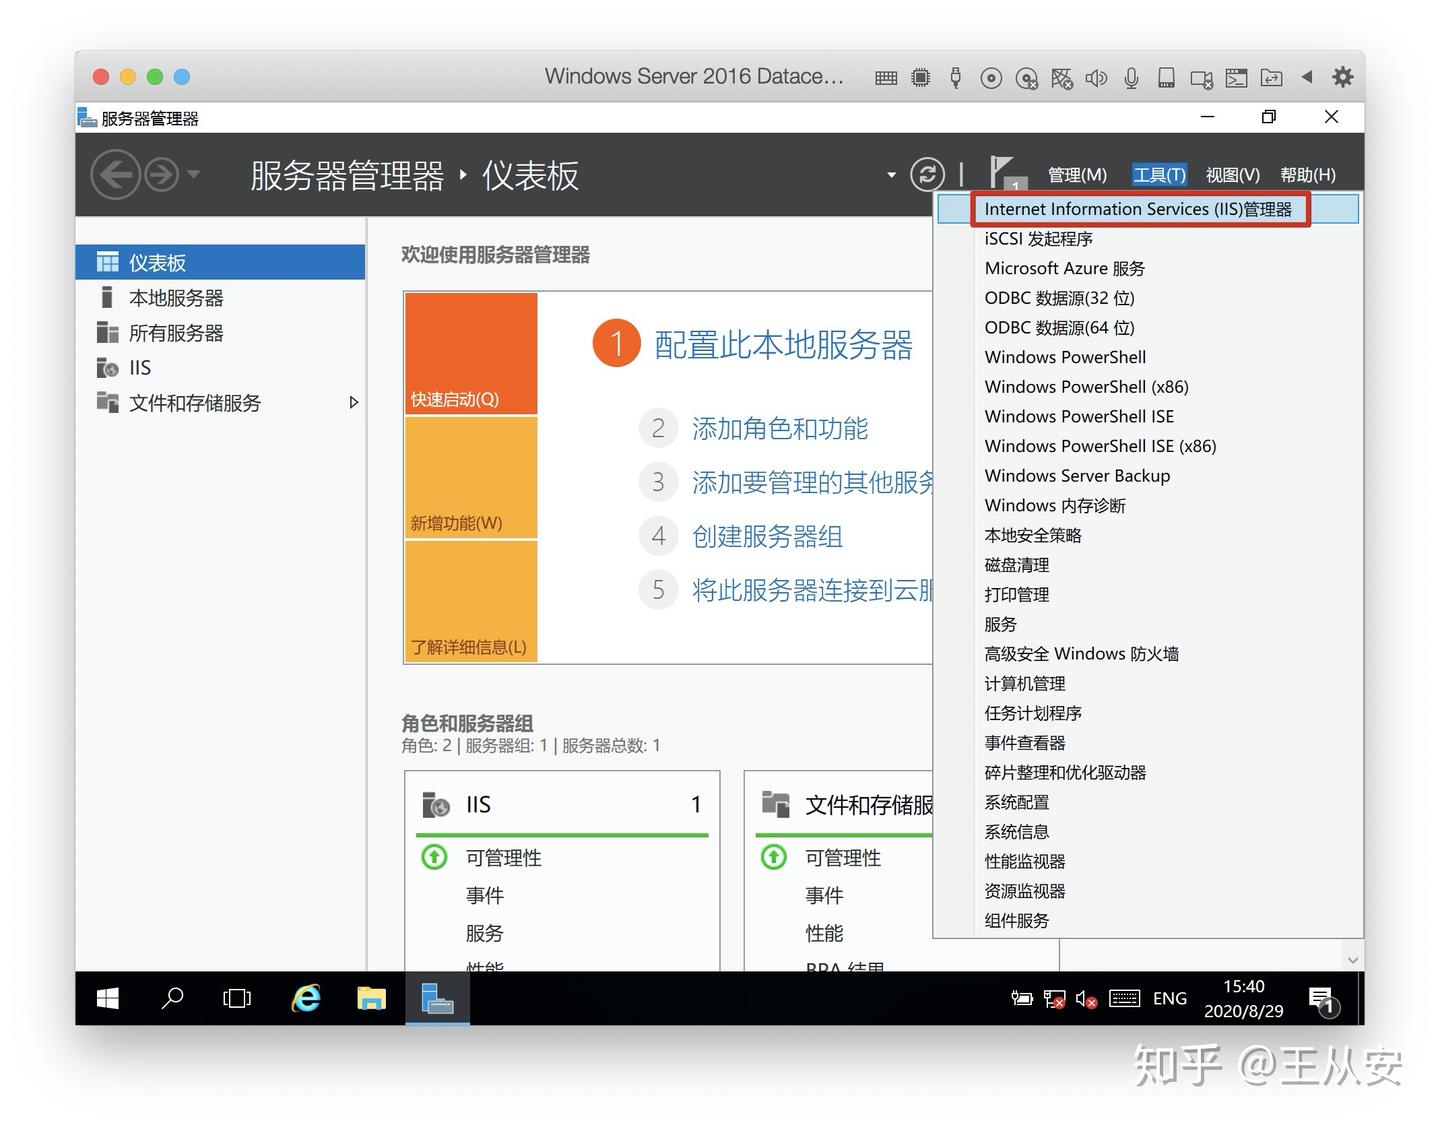Click the refresh icon in Server Manager
This screenshot has height=1125, width=1440.
click(x=927, y=174)
